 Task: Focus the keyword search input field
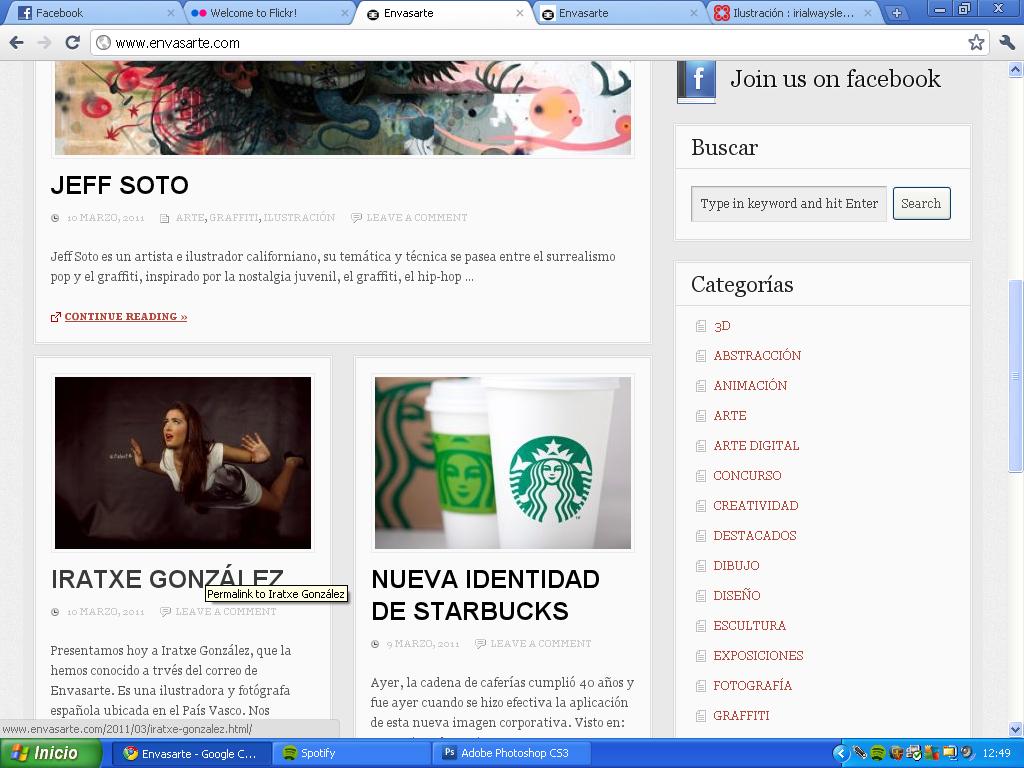pos(788,204)
